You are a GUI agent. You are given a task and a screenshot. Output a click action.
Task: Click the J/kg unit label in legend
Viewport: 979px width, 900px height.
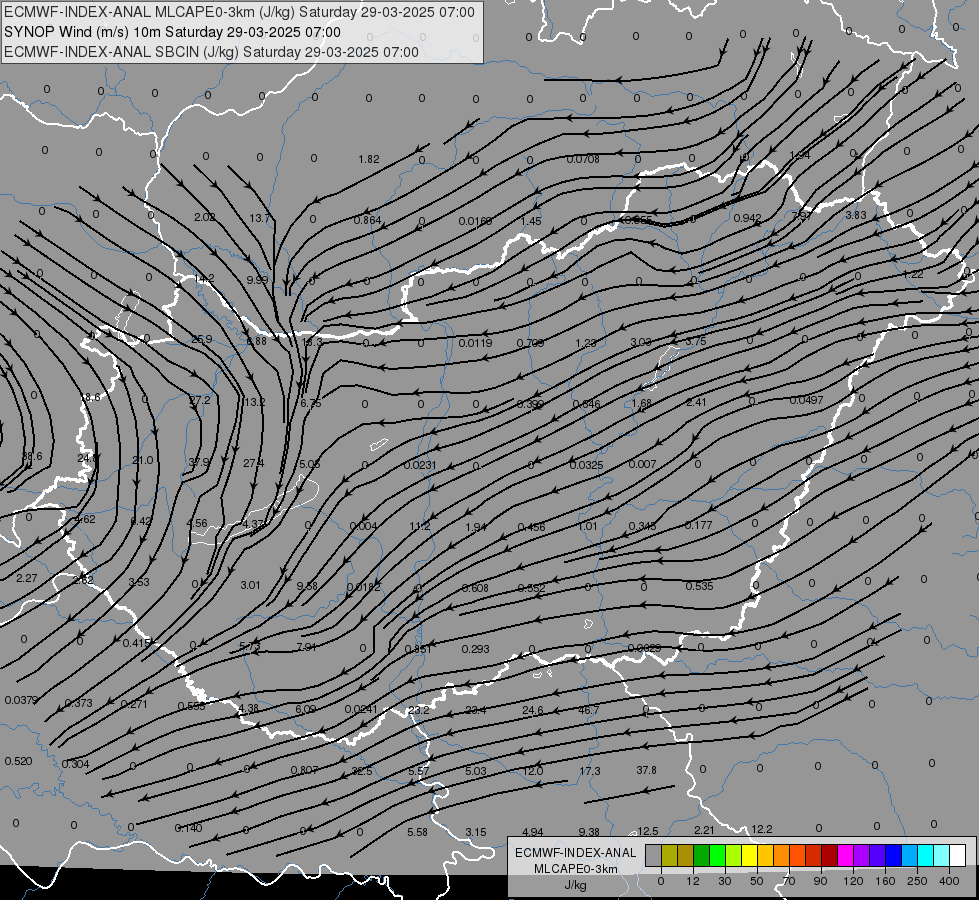coord(575,884)
